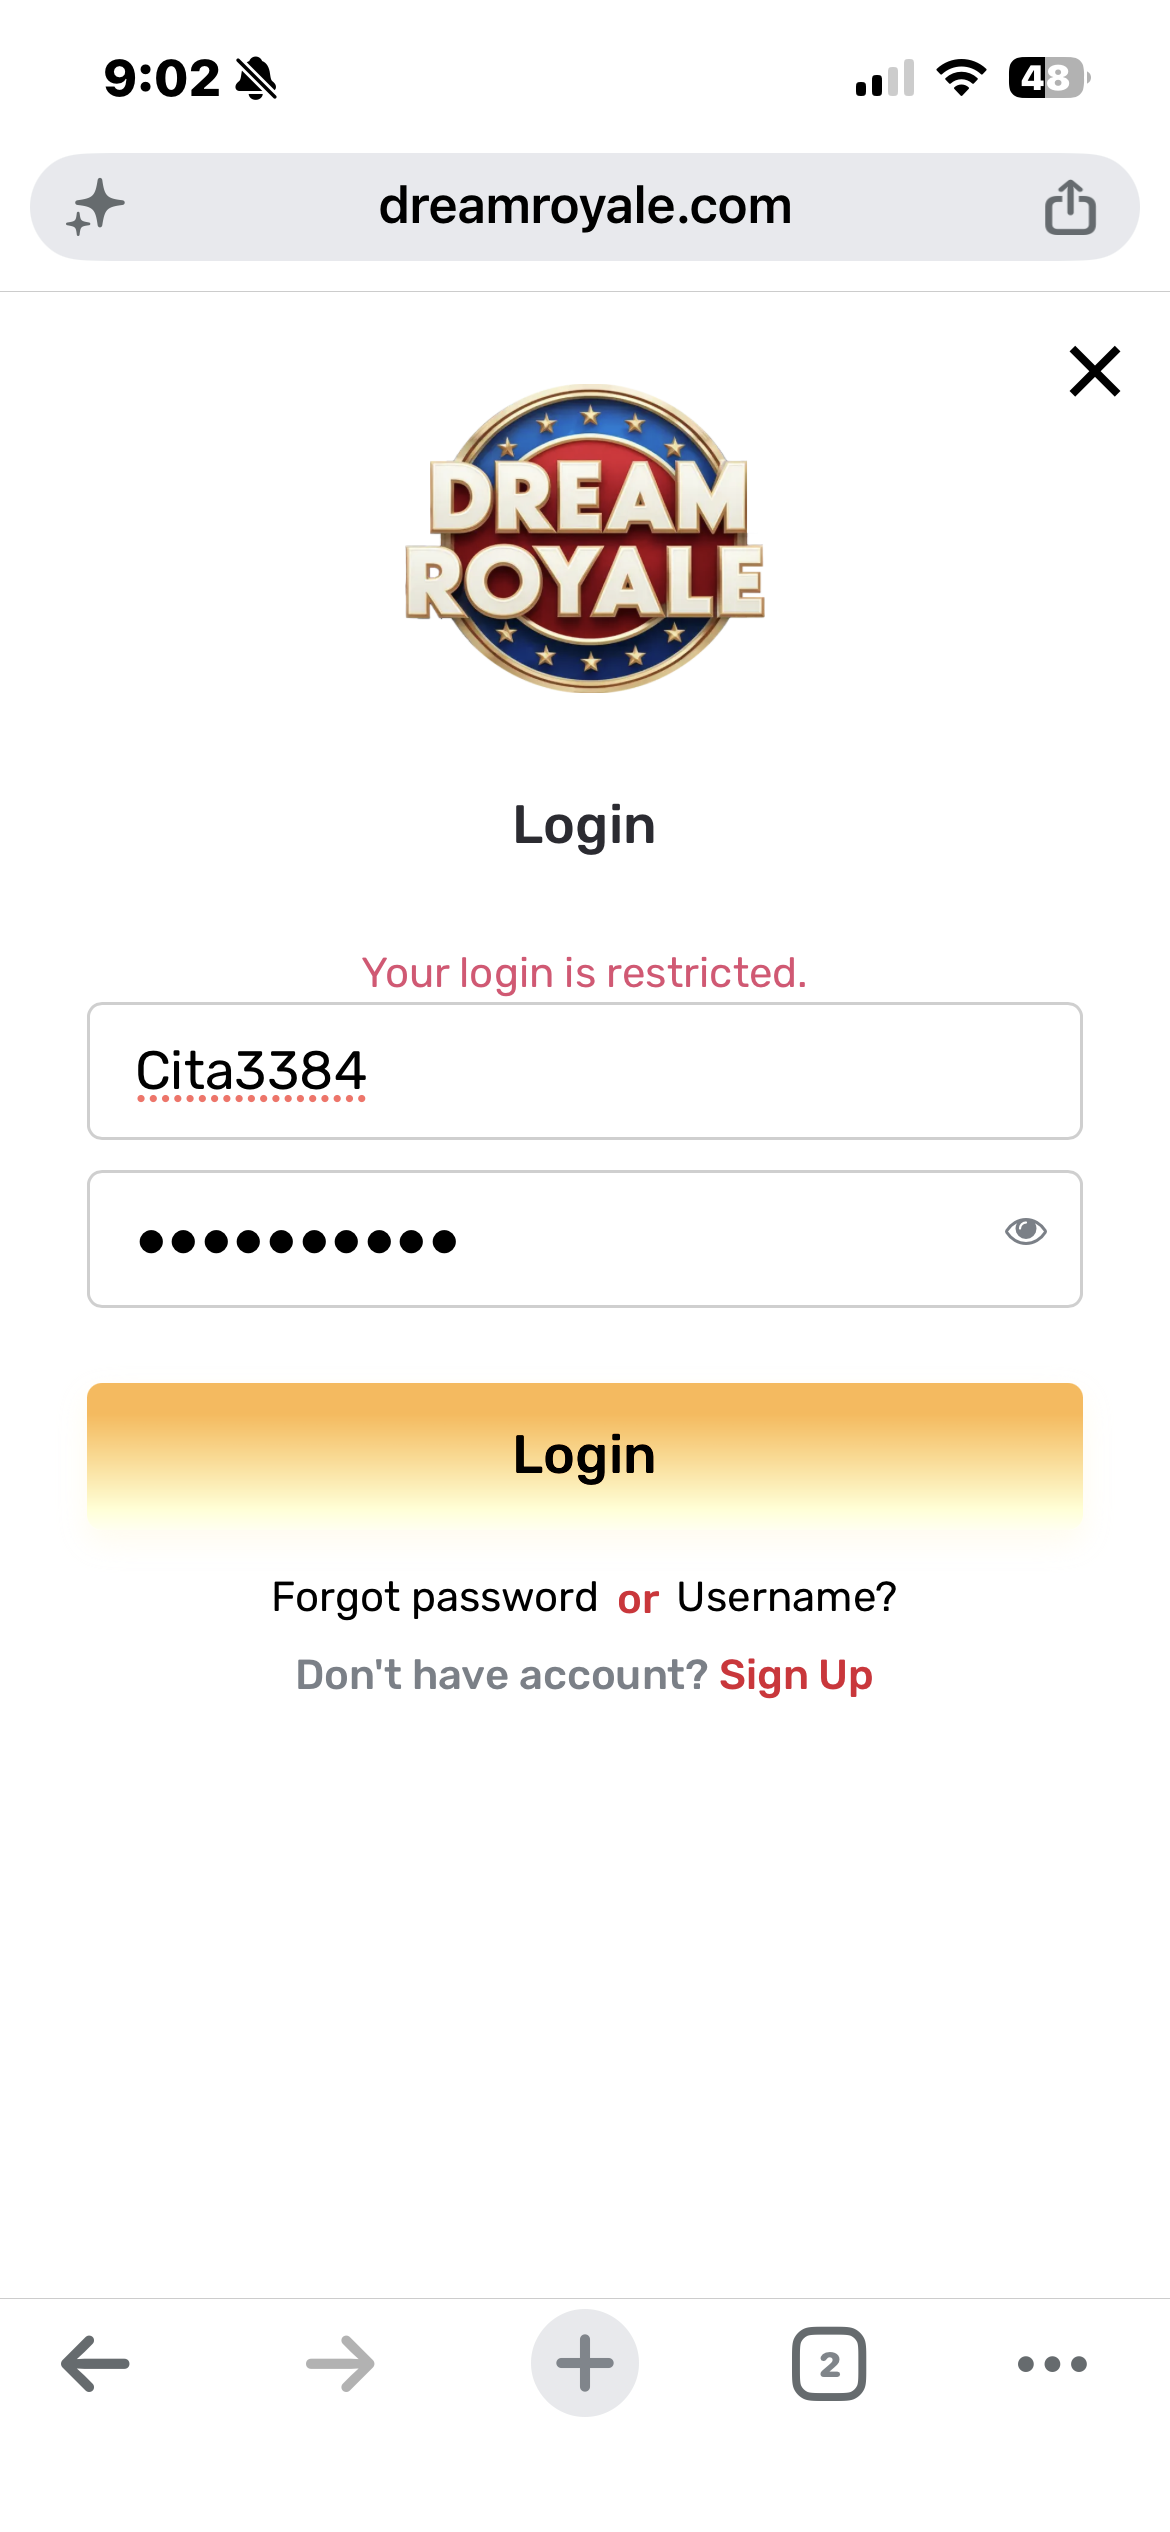
Task: Open a new tab with plus button
Action: pyautogui.click(x=585, y=2363)
